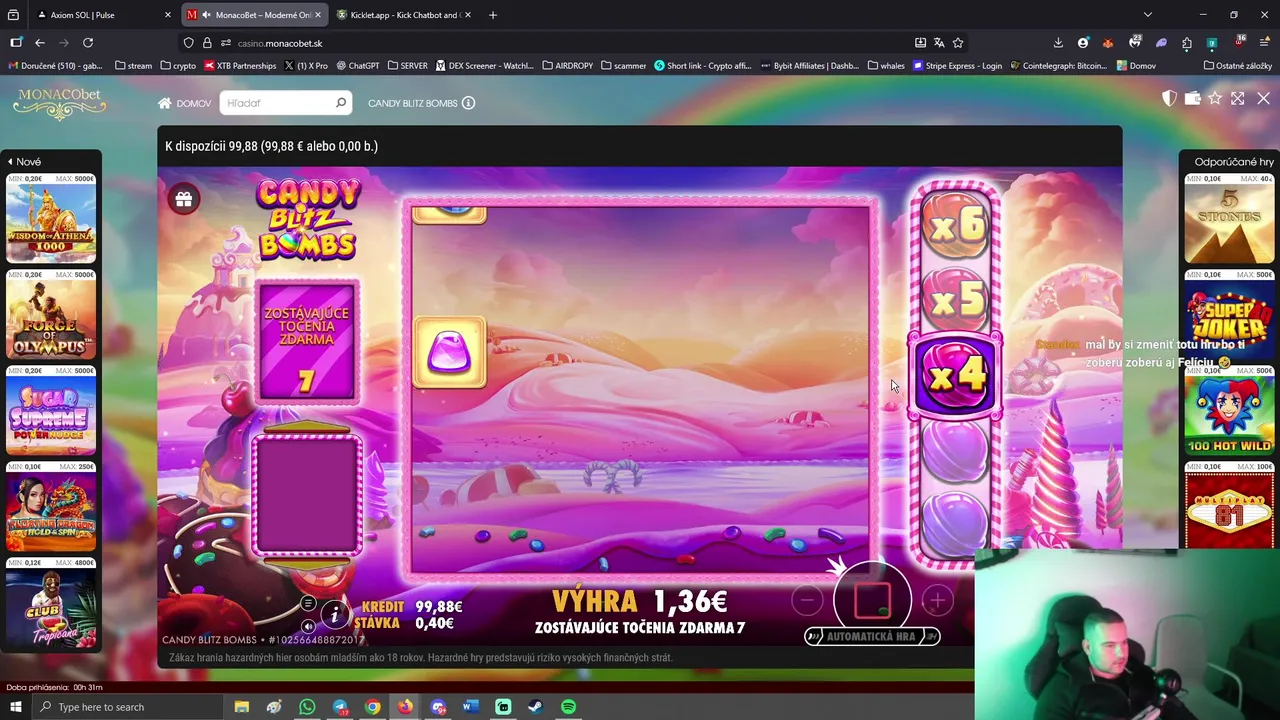Open the wallet deposit icon
The width and height of the screenshot is (1280, 720).
click(x=1192, y=98)
